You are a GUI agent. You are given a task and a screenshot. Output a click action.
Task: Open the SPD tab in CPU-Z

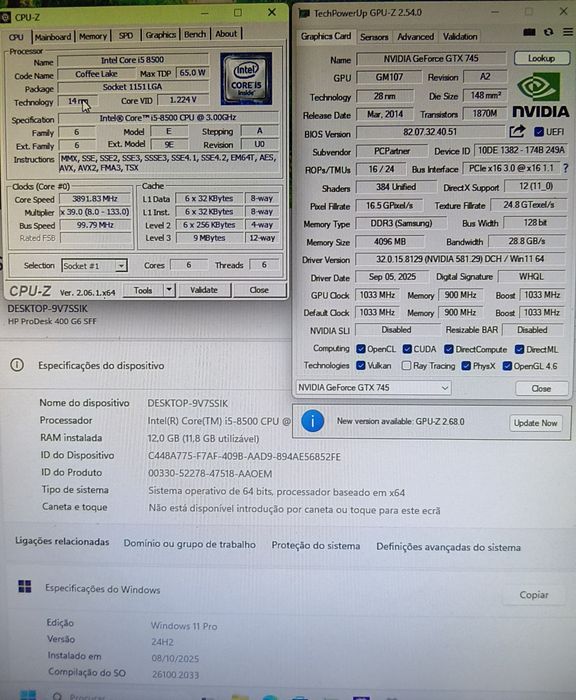pyautogui.click(x=126, y=36)
